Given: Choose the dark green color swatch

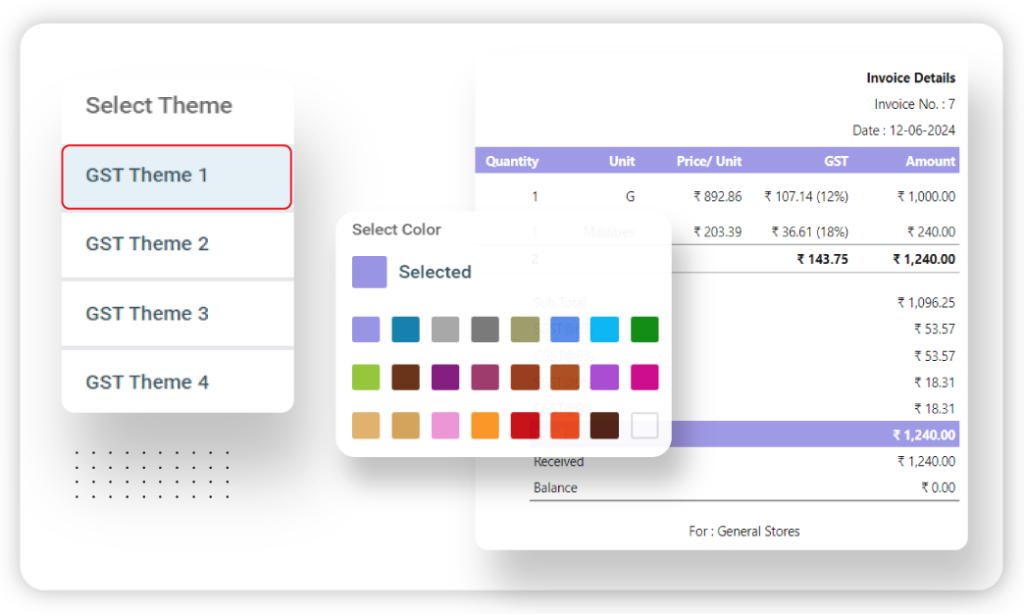Looking at the screenshot, I should tap(645, 329).
